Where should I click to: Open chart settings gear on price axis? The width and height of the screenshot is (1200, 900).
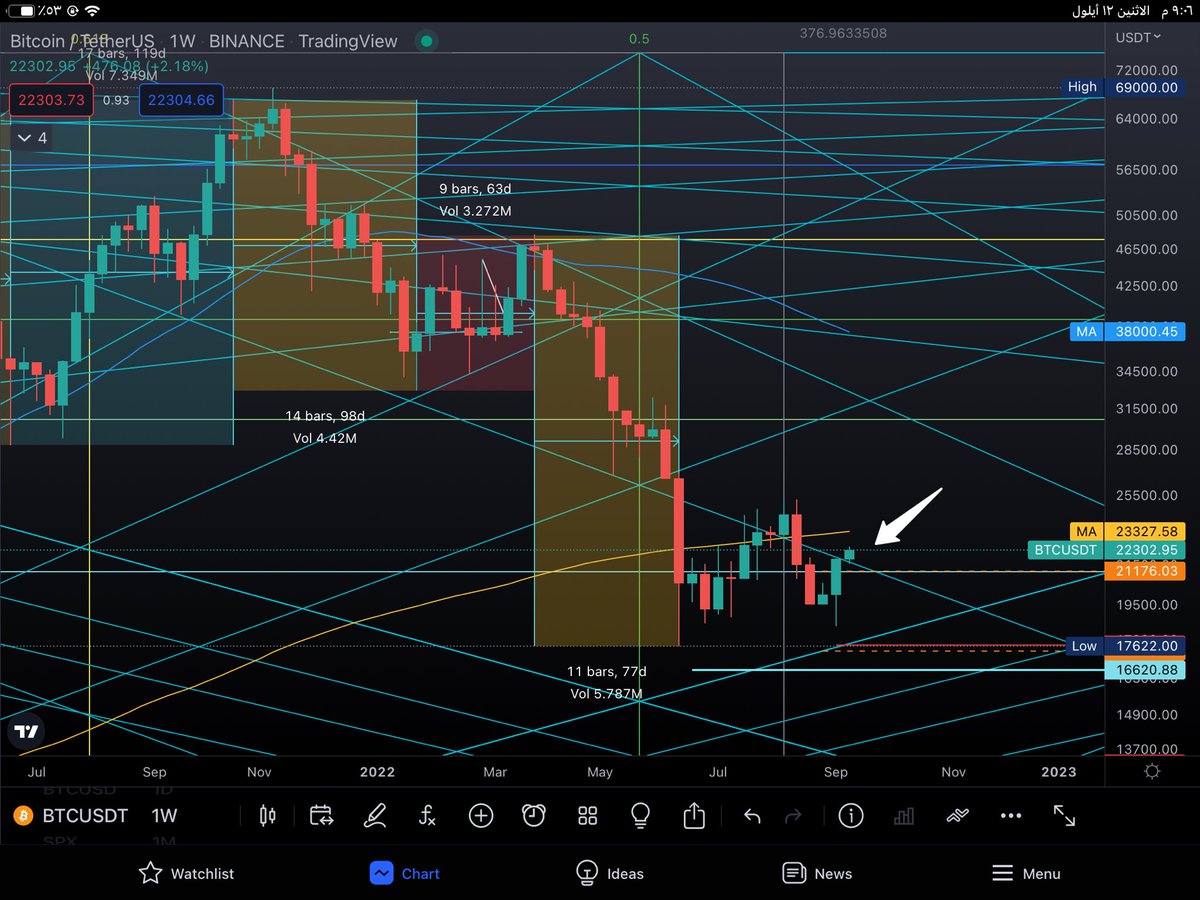pos(1152,771)
